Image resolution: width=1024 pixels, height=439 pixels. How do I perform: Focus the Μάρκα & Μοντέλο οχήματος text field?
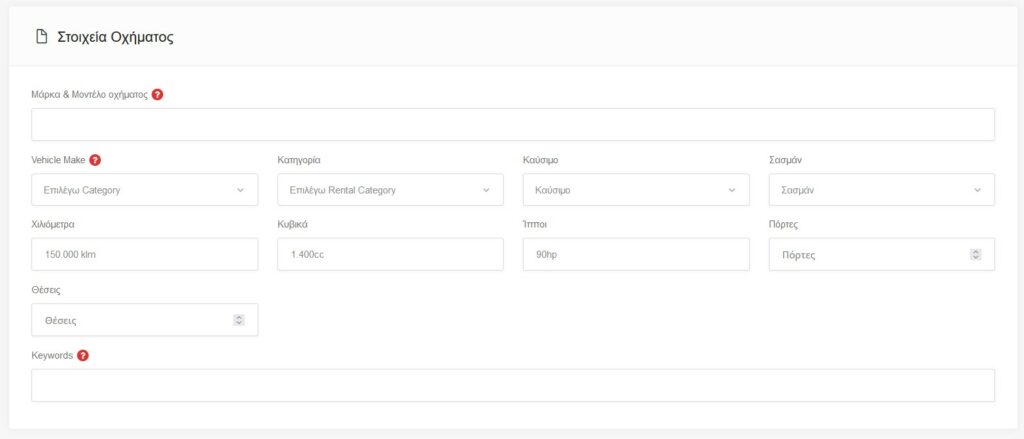512,125
